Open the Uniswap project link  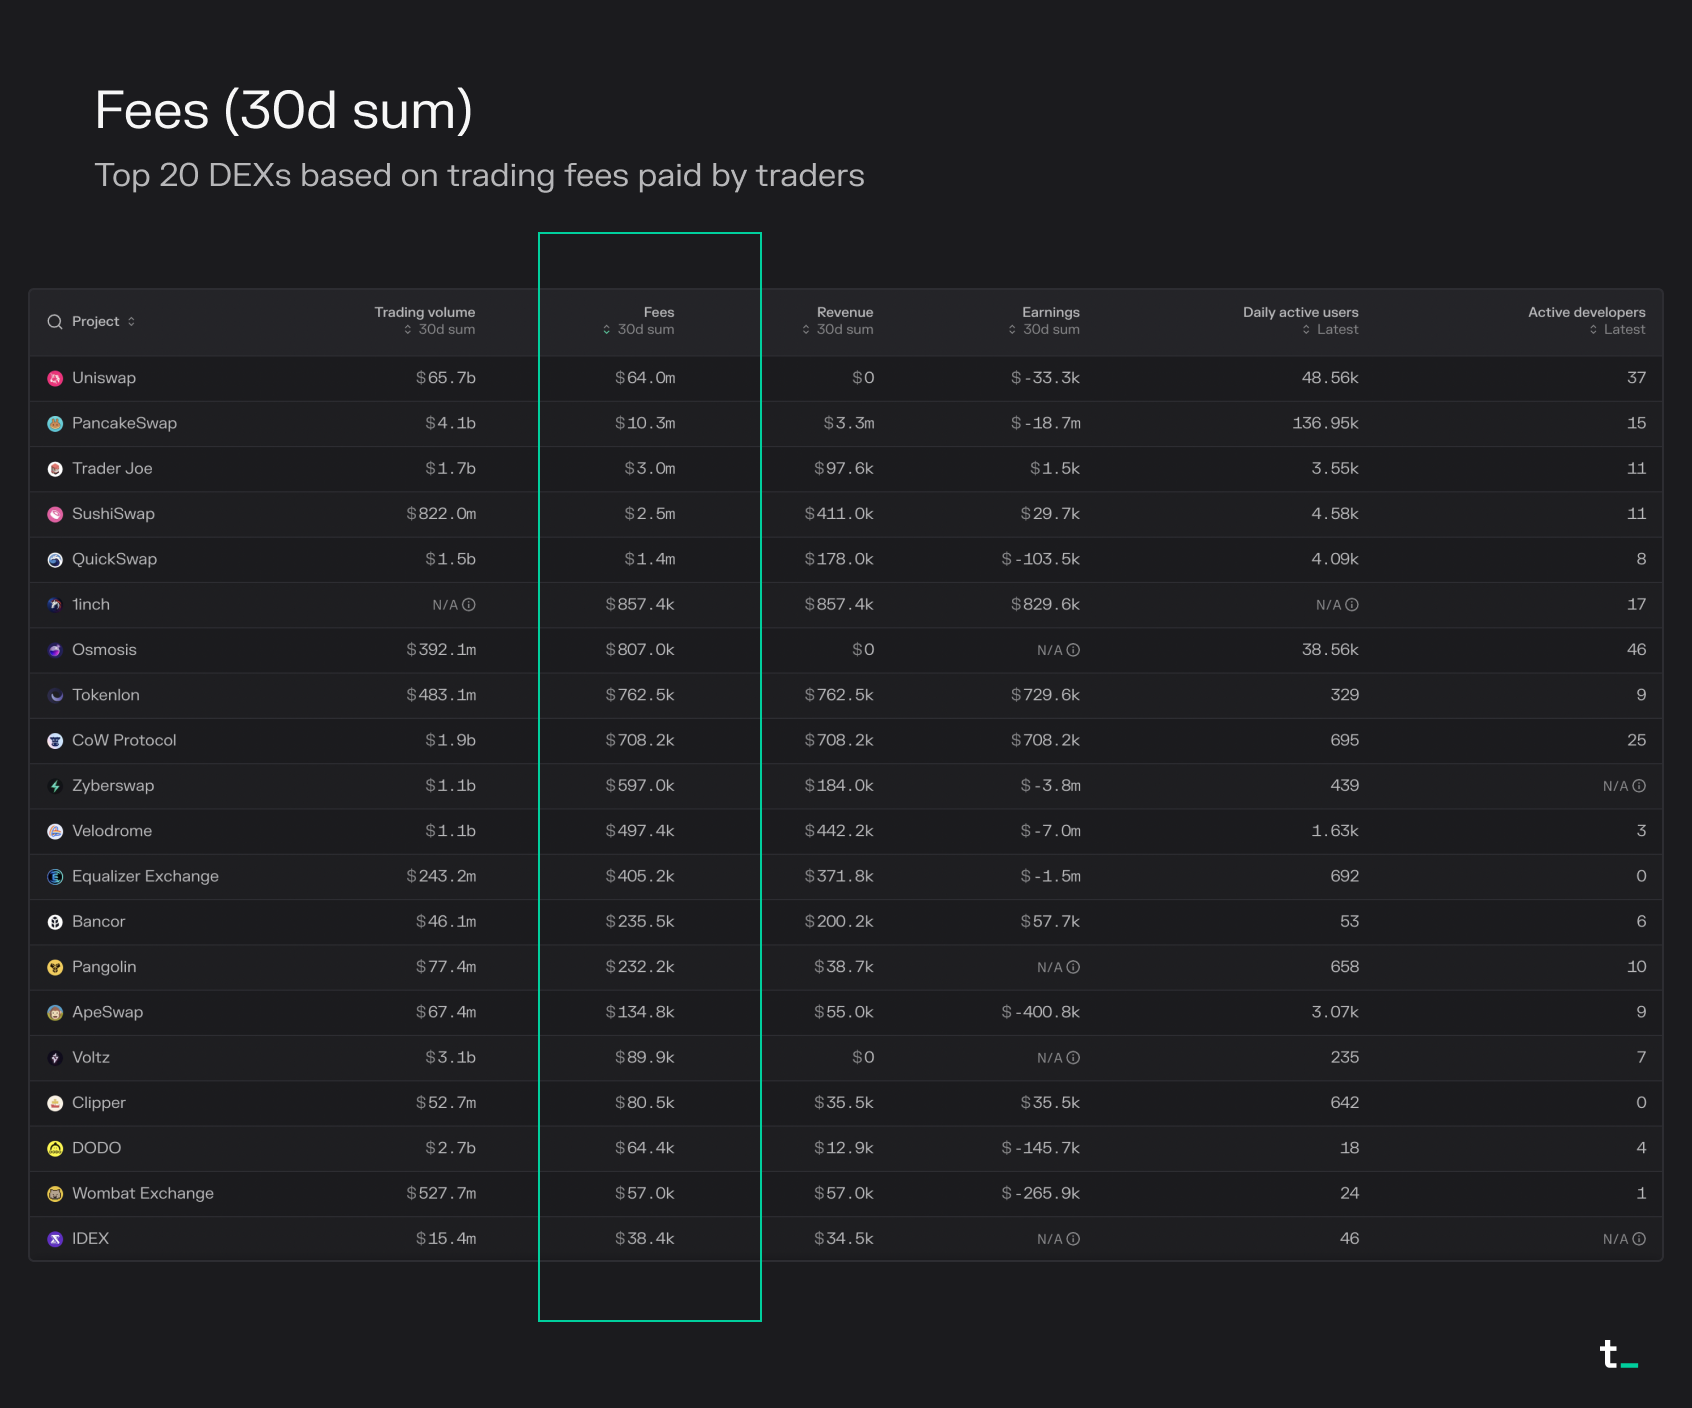(x=104, y=378)
